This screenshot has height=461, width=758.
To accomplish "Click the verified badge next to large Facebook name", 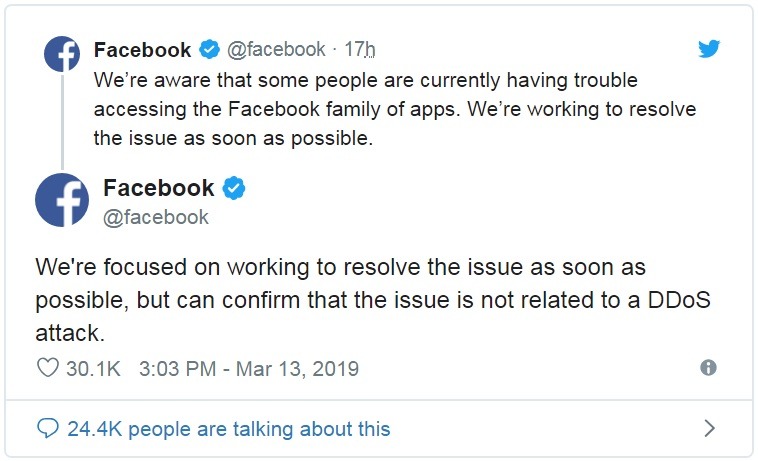I will pos(234,188).
